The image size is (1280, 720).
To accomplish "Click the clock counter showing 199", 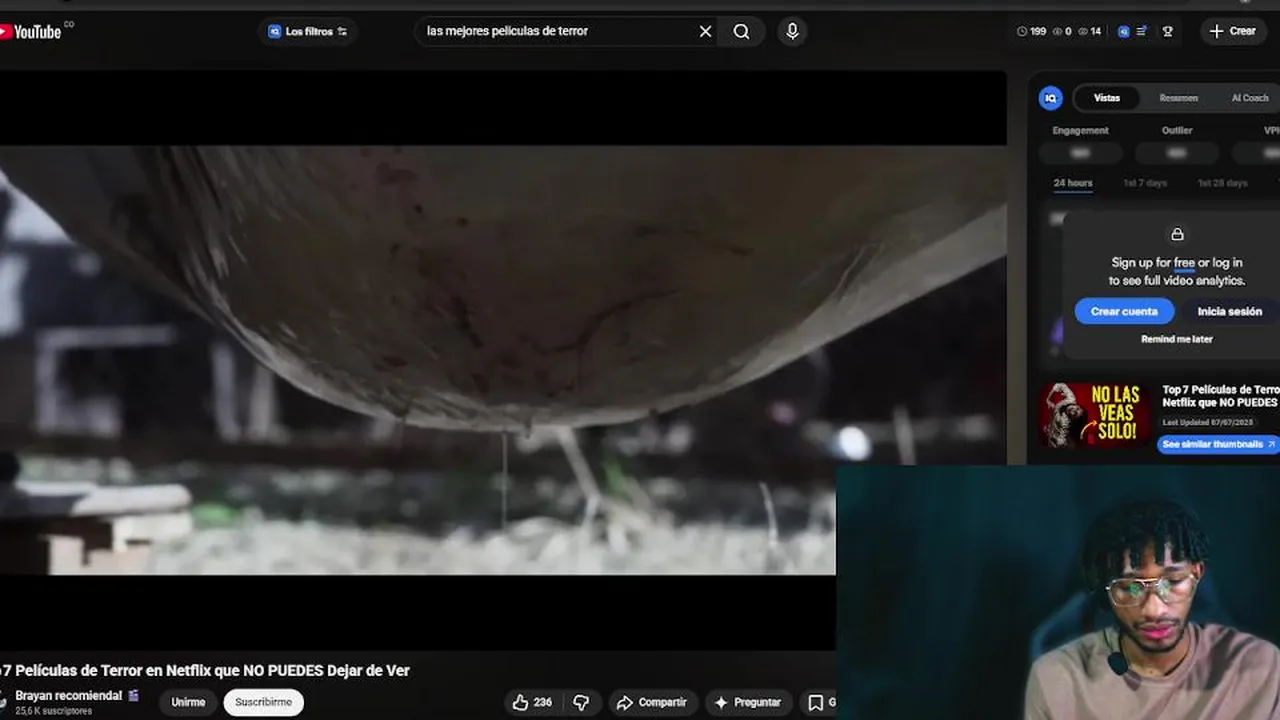I will (x=1031, y=31).
